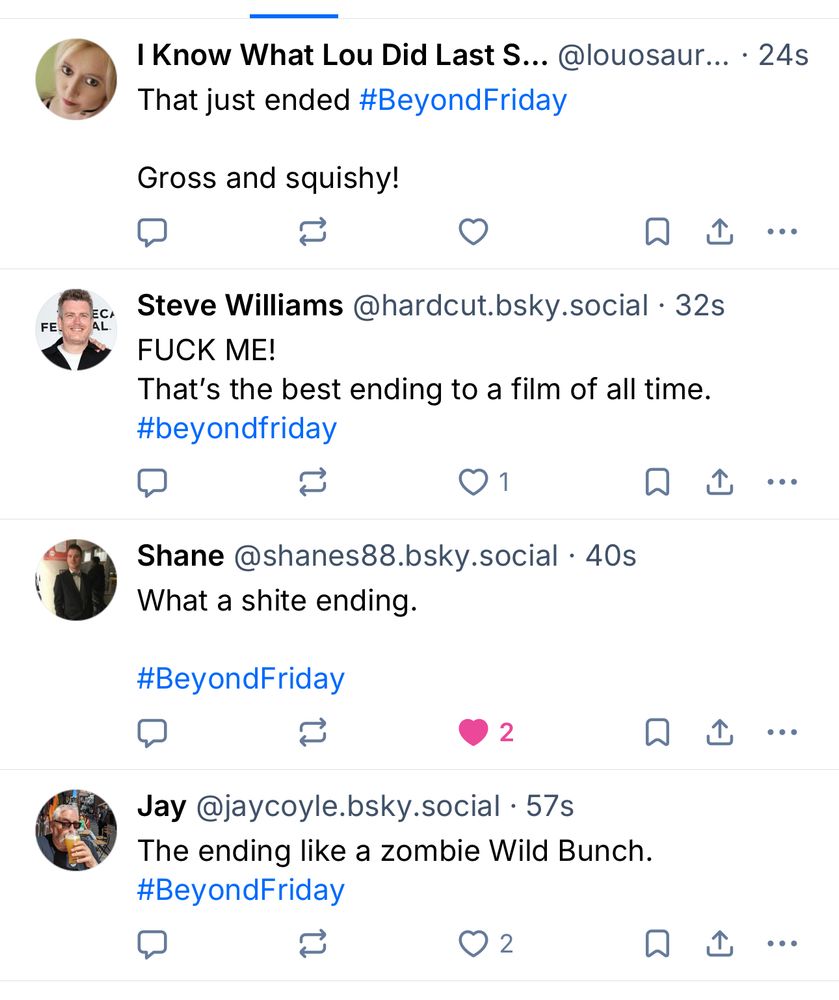Like the "Gross and squishy!" post
The width and height of the screenshot is (839, 1000).
point(473,233)
